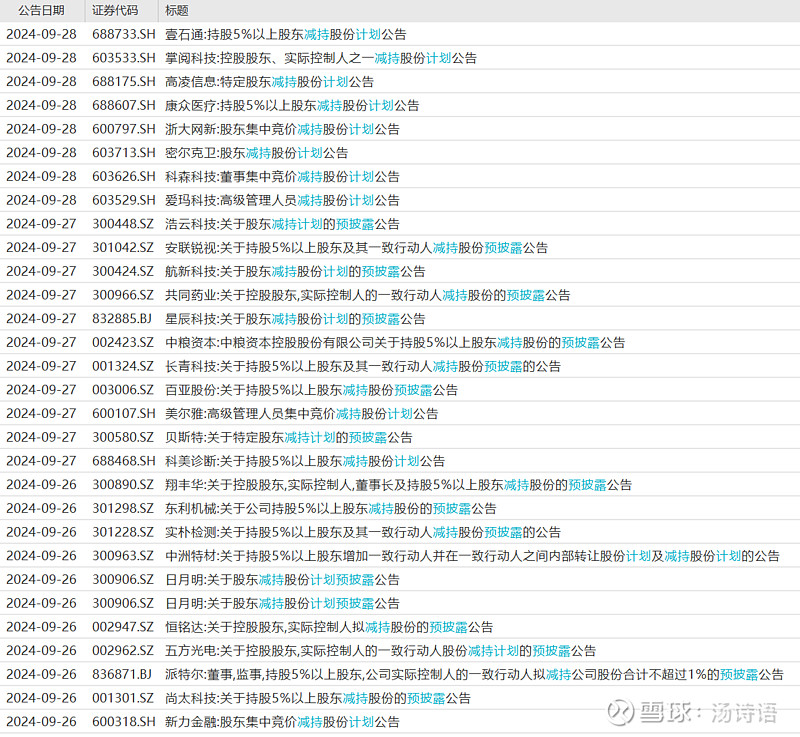Open the 壹石通 减持股份计划公告 title
This screenshot has height=737, width=800.
tap(286, 34)
